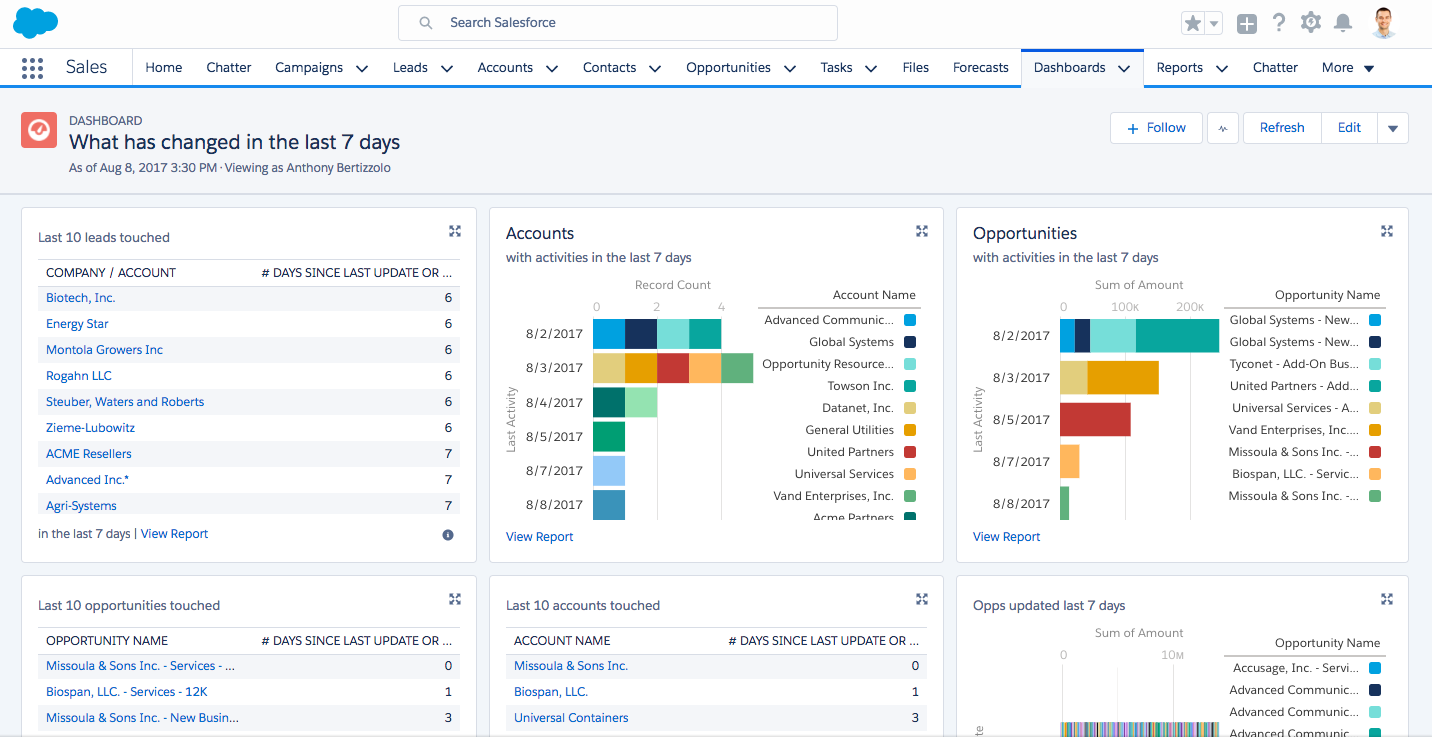1432x737 pixels.
Task: Open the Rogahn LLC lead
Action: (x=79, y=376)
